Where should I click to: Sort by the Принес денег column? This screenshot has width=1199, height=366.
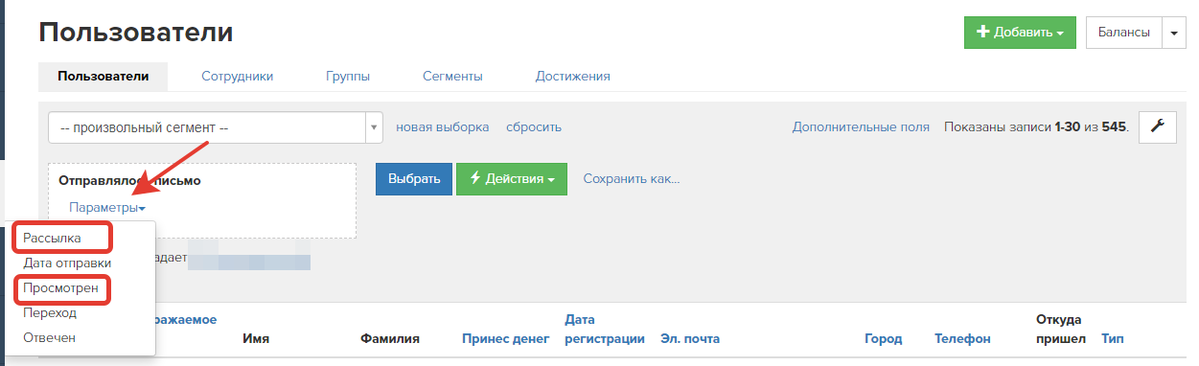505,338
